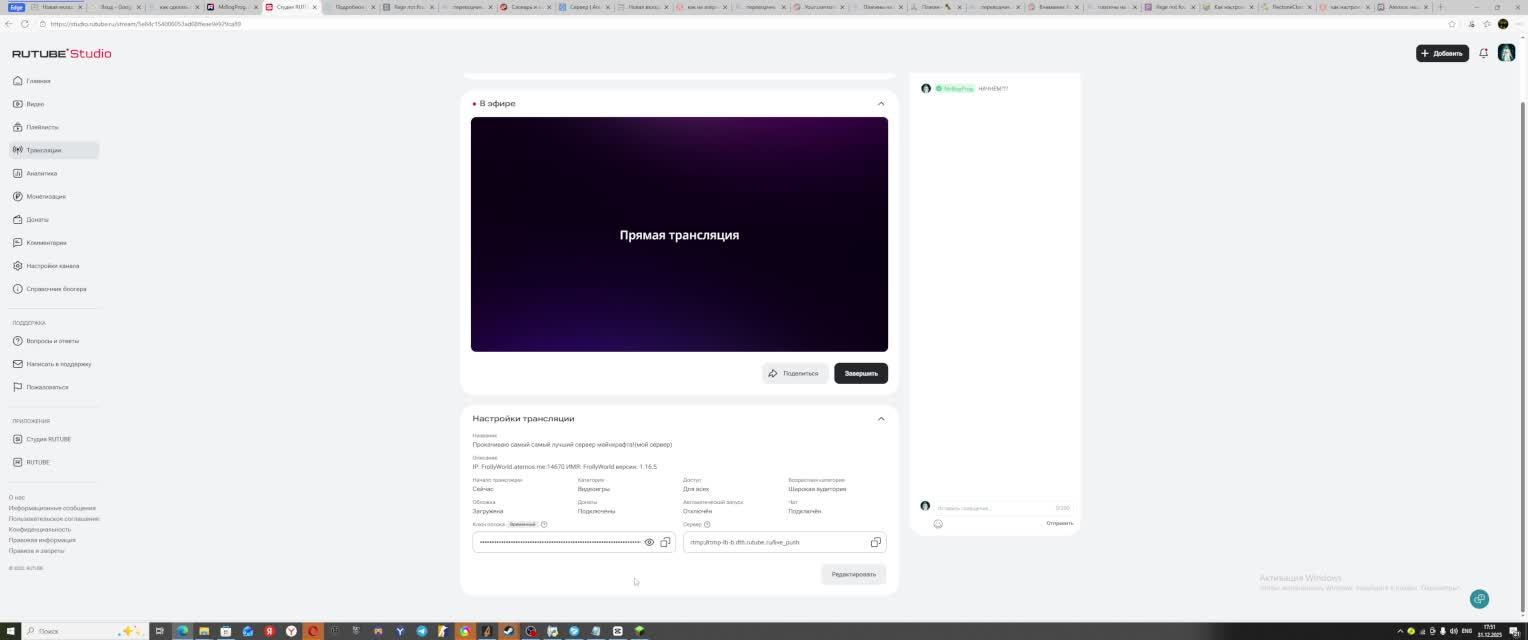The image size is (1528, 640).
Task: Click help icon next to Ключ потока
Action: pyautogui.click(x=544, y=524)
